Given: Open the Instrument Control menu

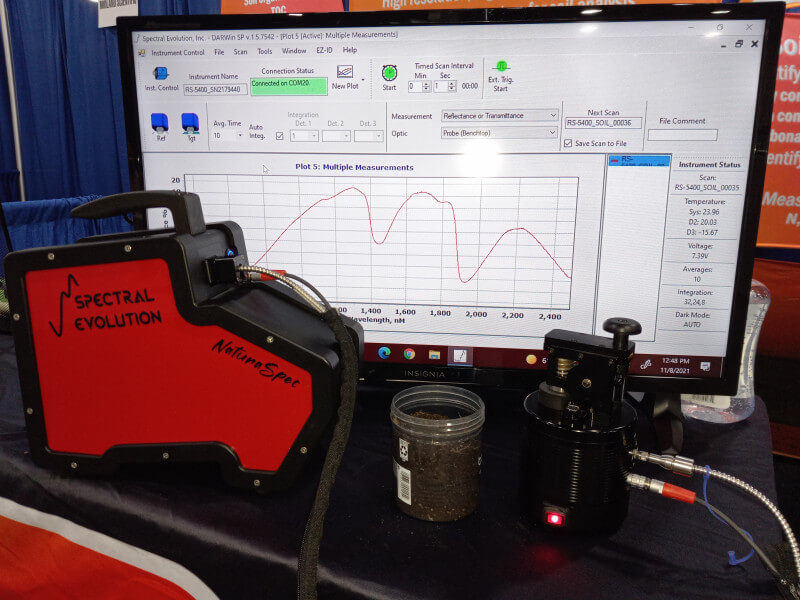Looking at the screenshot, I should [178, 53].
